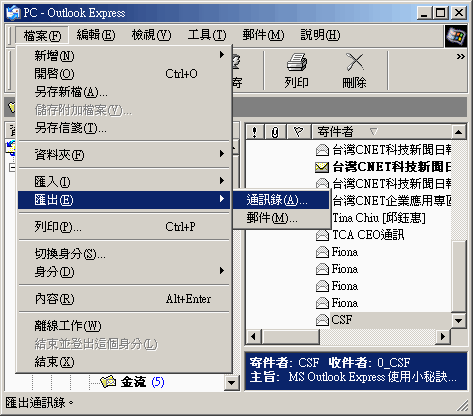The image size is (473, 416).
Task: Open the unread 台灣CNET科技新聞 bold message envelope
Action: click(322, 167)
